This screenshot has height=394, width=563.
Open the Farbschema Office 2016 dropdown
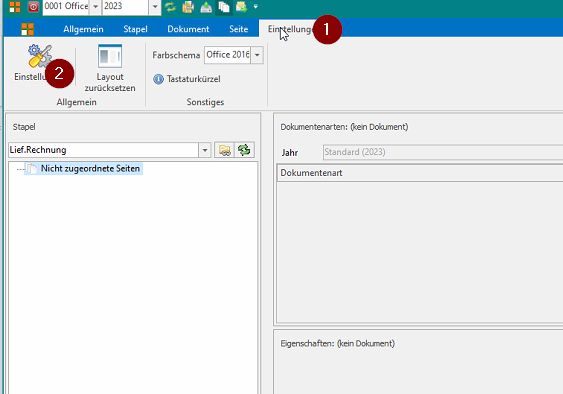pos(257,55)
